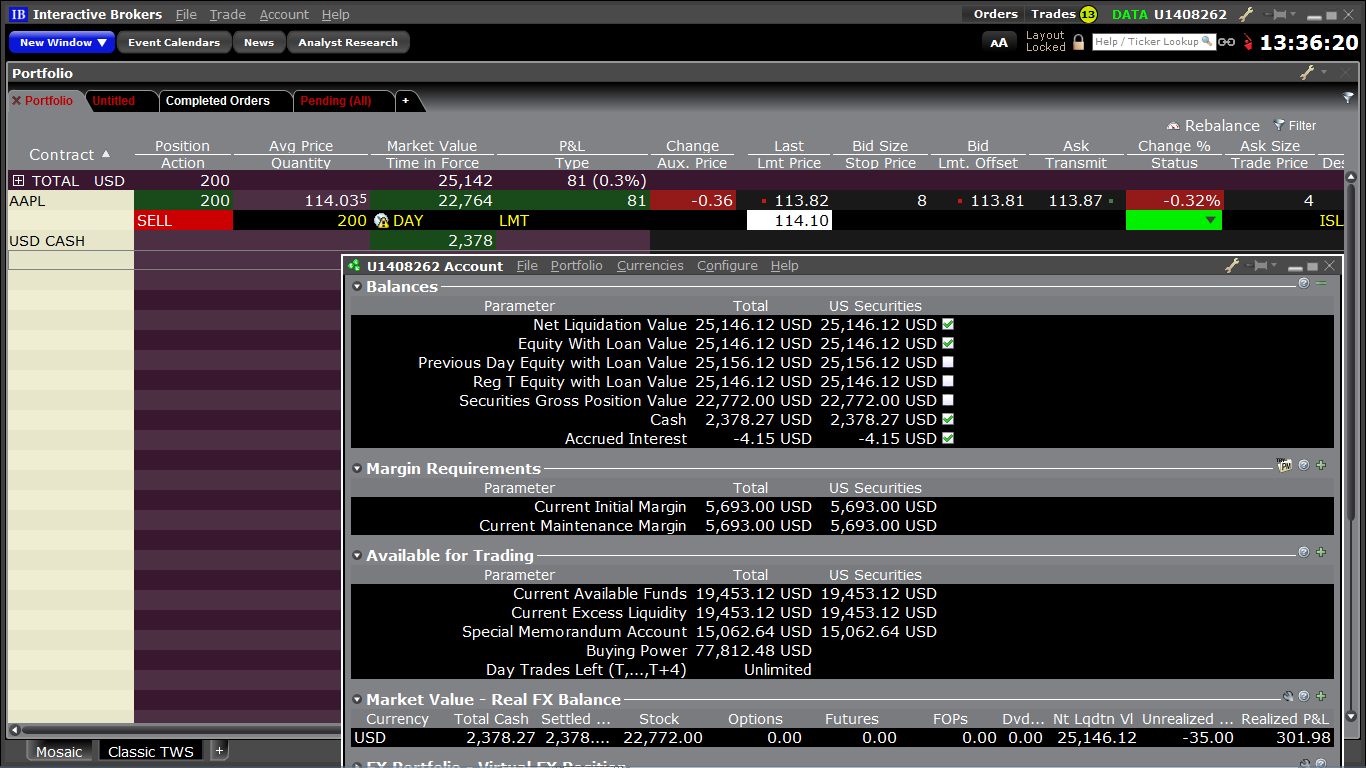The image size is (1366, 768).
Task: Click Account window wrench configure icon
Action: click(x=1232, y=266)
